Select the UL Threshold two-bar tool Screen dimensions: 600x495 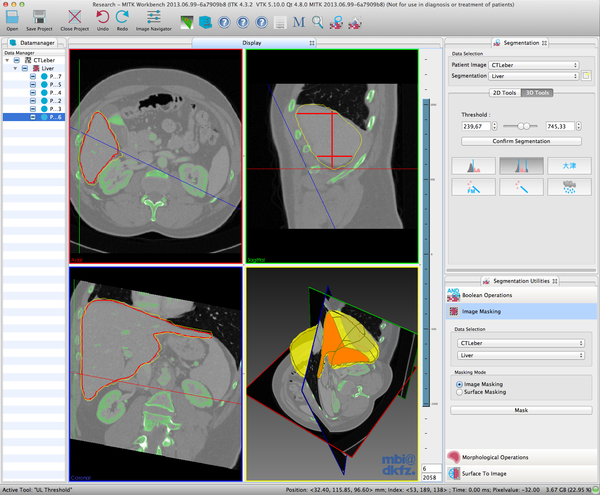pos(521,166)
